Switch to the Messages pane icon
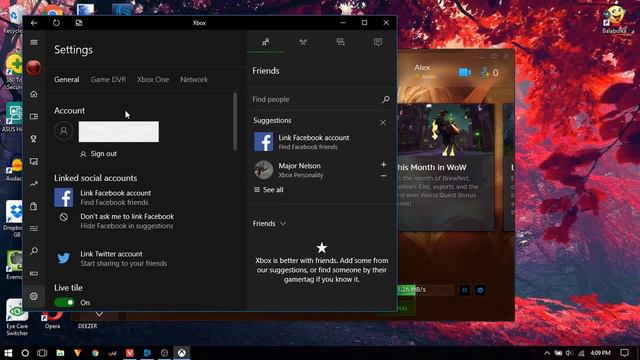The height and width of the screenshot is (360, 640). 340,42
